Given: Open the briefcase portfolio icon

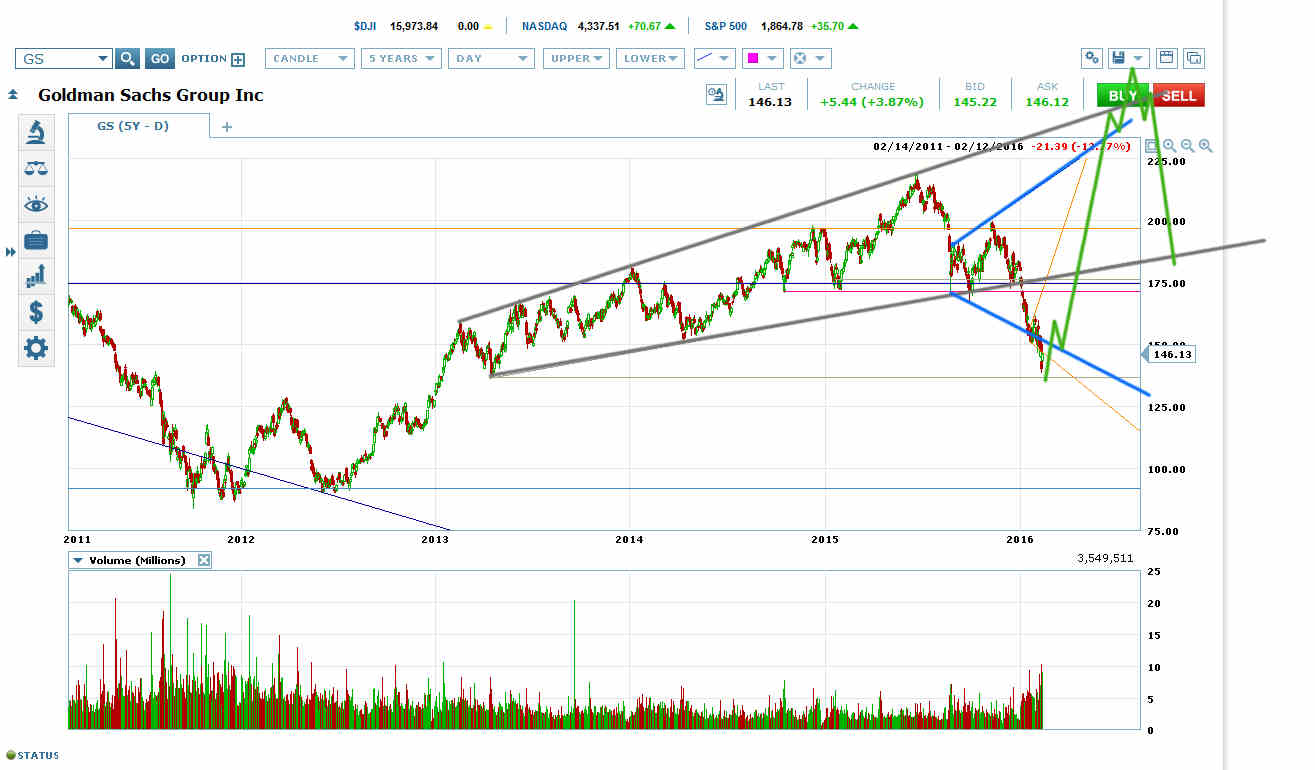Looking at the screenshot, I should point(36,240).
